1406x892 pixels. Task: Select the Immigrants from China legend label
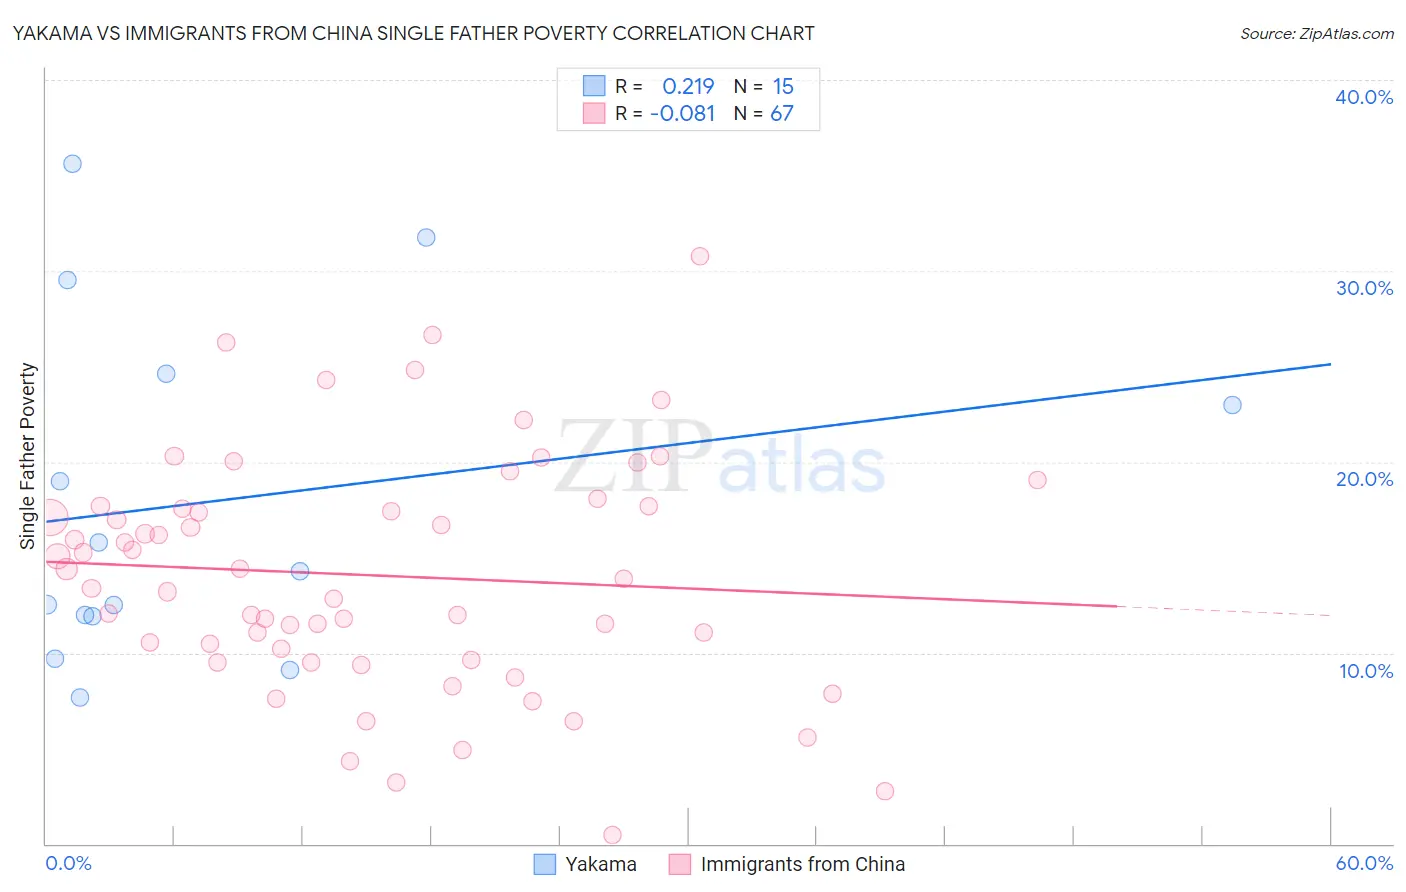point(803,864)
